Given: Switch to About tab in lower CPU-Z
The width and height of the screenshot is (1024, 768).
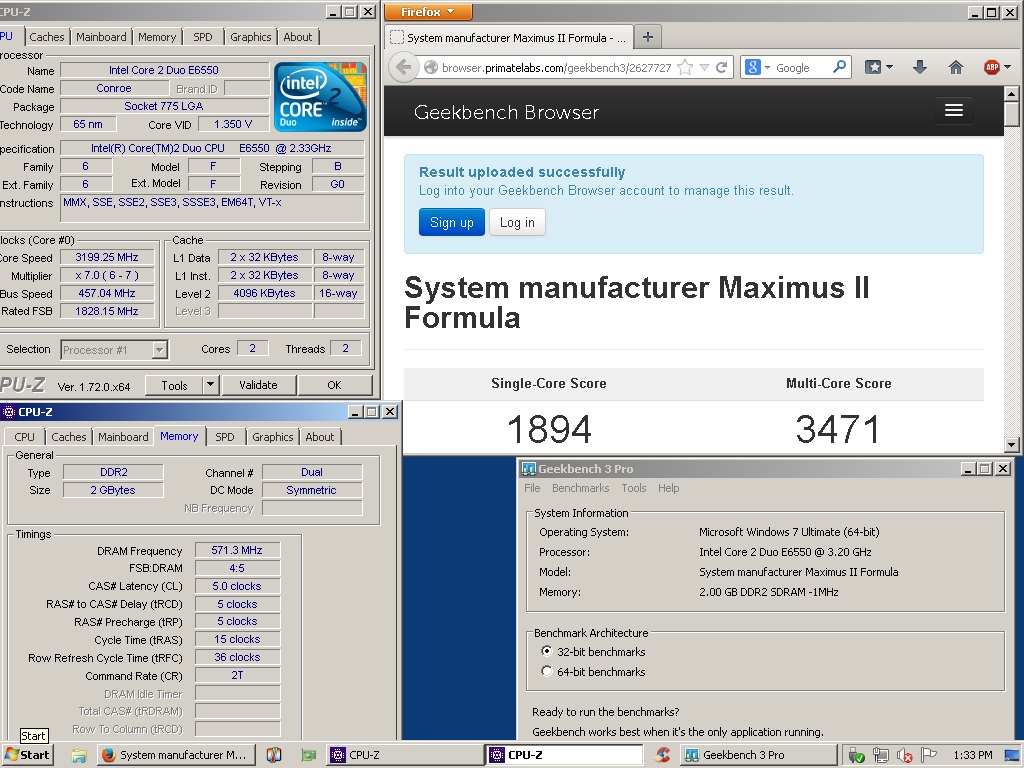Looking at the screenshot, I should click(x=319, y=437).
